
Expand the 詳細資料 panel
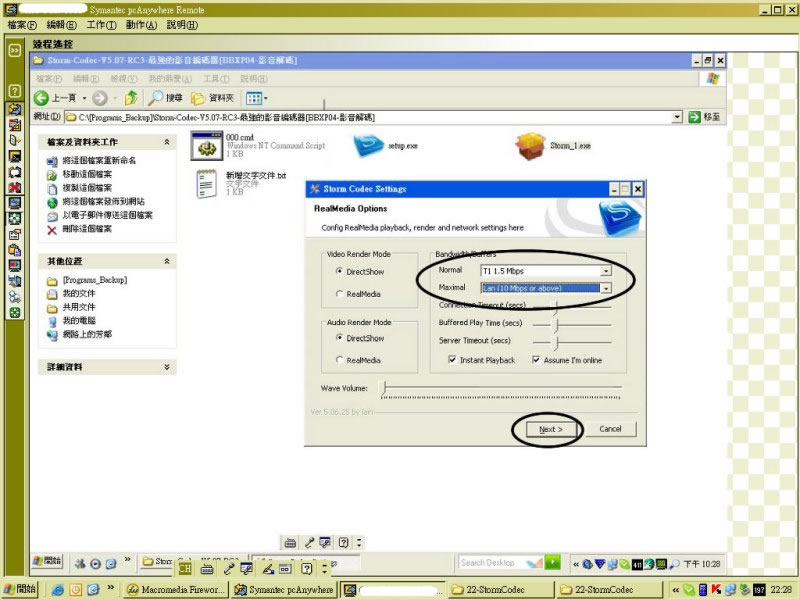167,367
